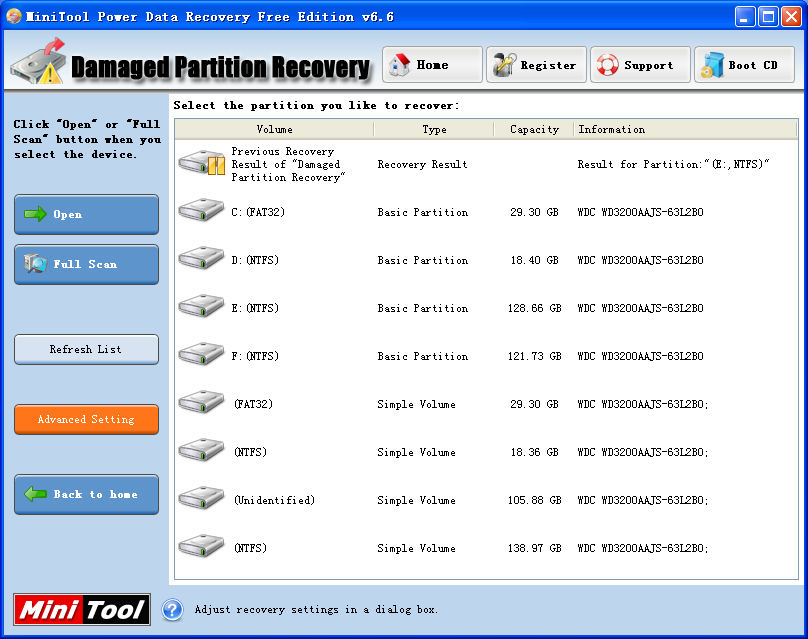The image size is (808, 639).
Task: Click the "Recovery Result" type cell
Action: pyautogui.click(x=422, y=164)
